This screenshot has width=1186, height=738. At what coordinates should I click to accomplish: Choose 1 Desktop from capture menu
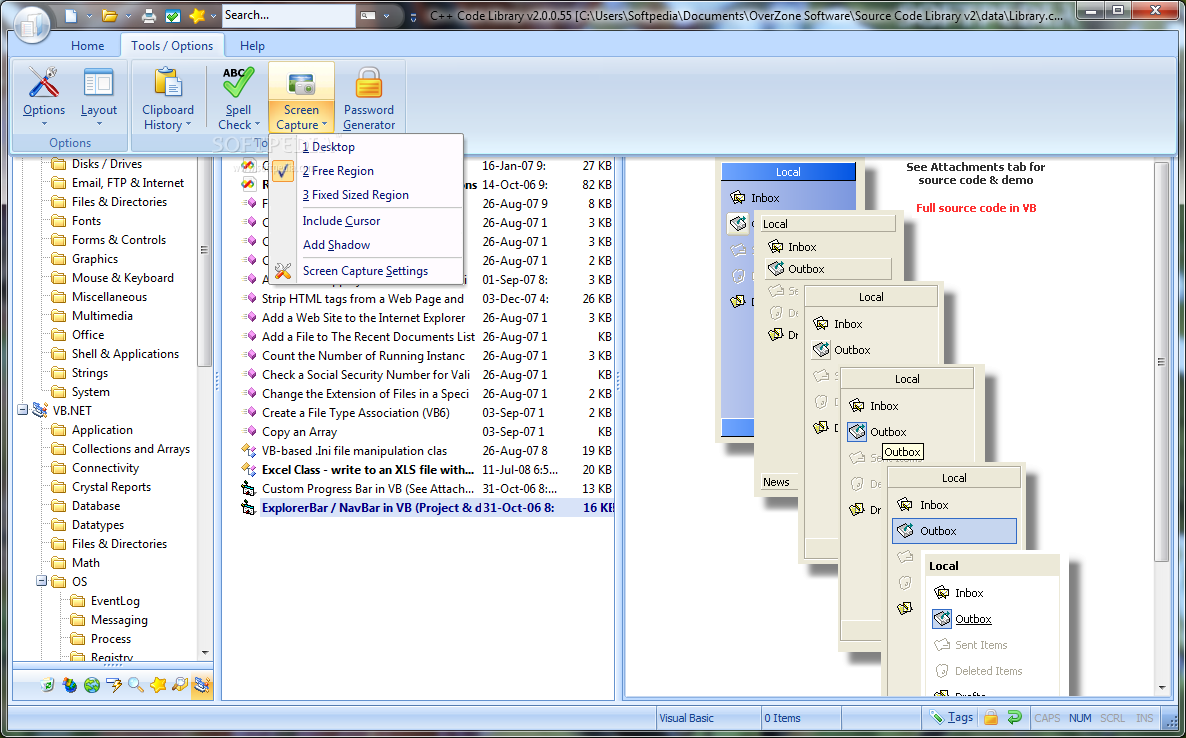click(x=367, y=147)
